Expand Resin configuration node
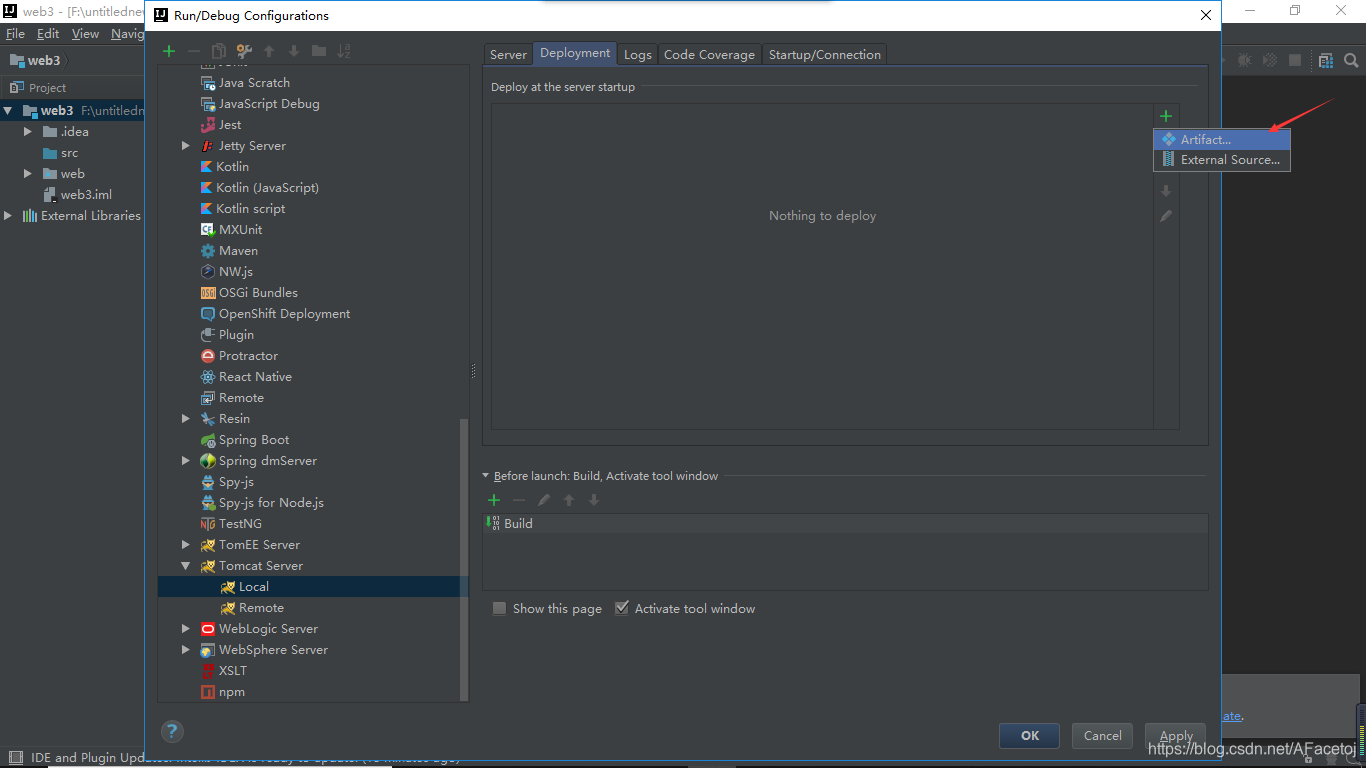Viewport: 1366px width, 768px height. coord(186,419)
